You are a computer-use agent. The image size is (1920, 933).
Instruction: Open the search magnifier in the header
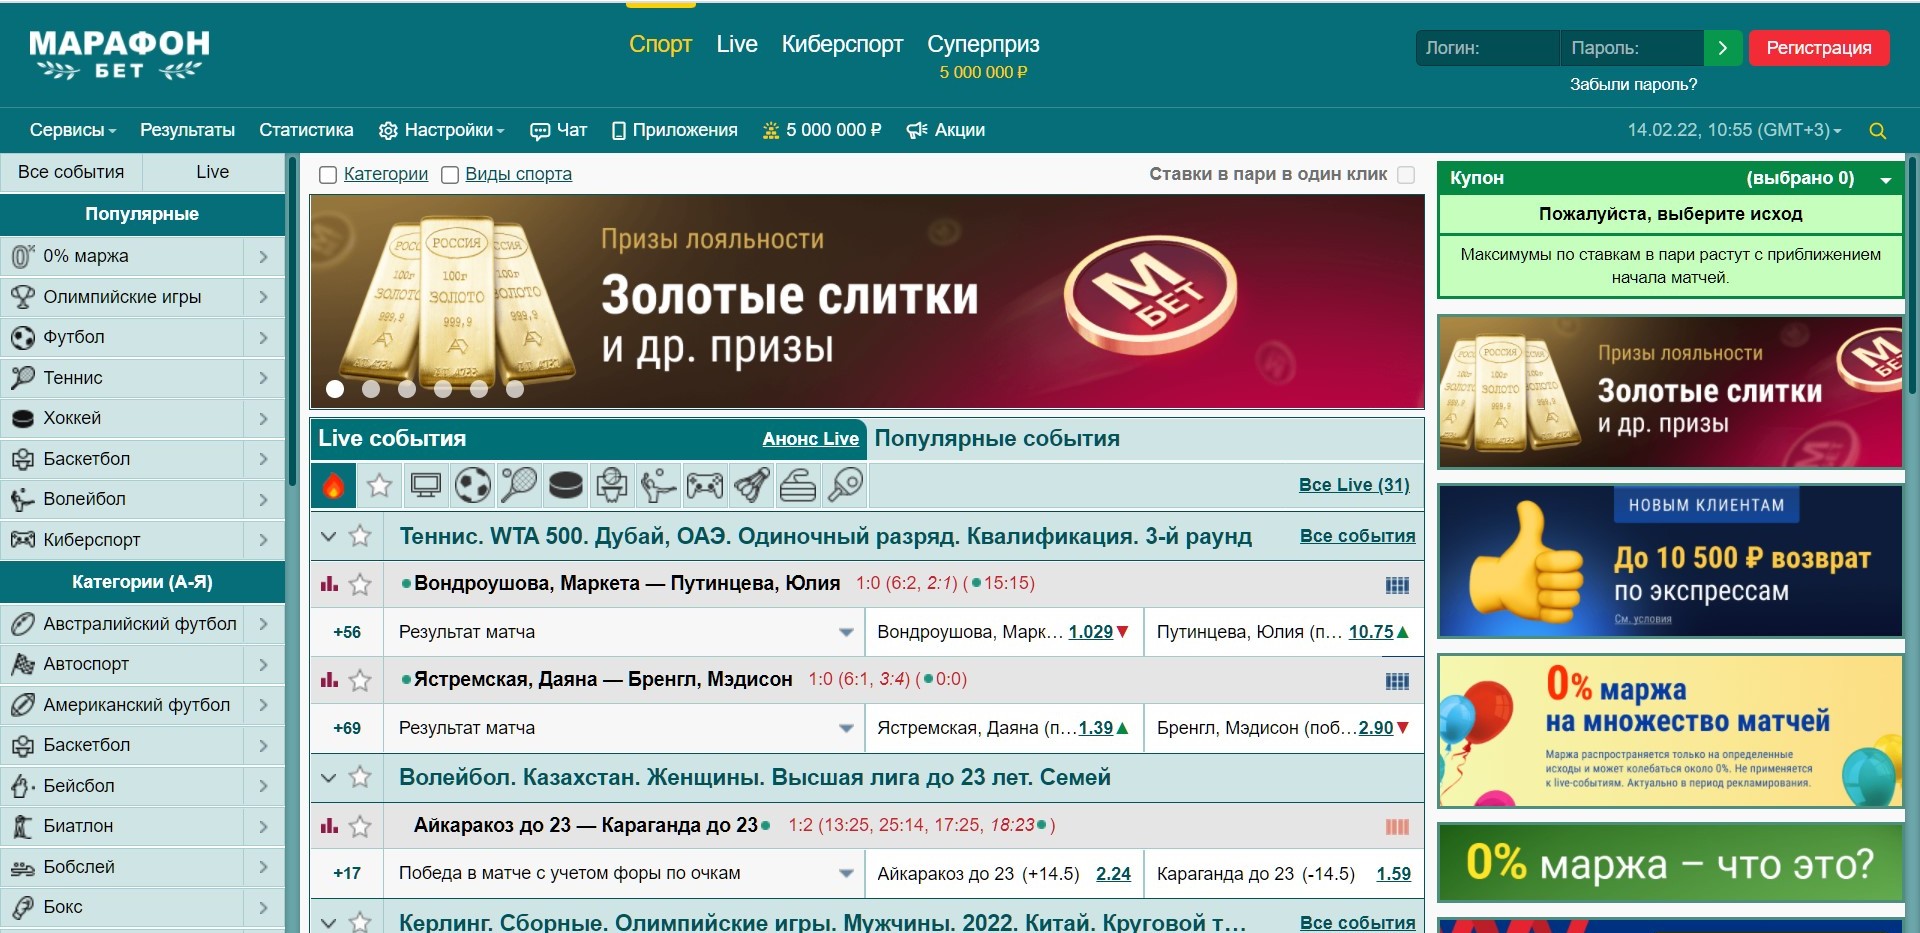(1877, 131)
